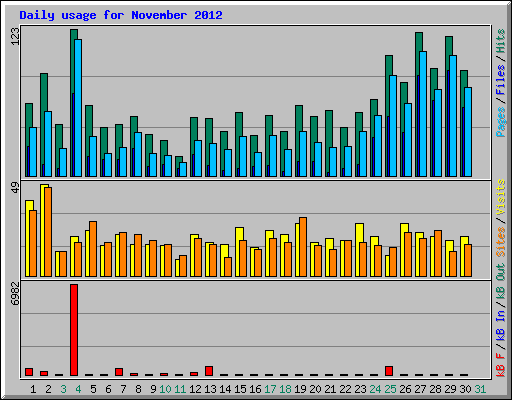512x400 pixels.
Task: Click green day 4 label
Action: tap(78, 389)
